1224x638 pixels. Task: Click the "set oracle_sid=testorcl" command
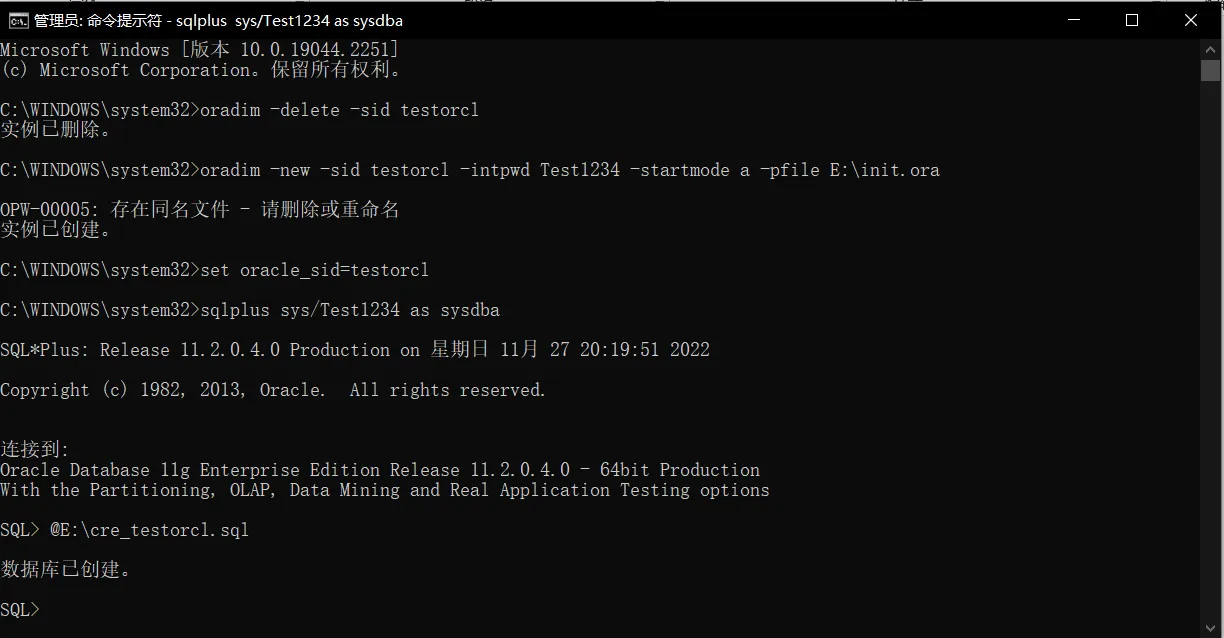click(x=314, y=270)
